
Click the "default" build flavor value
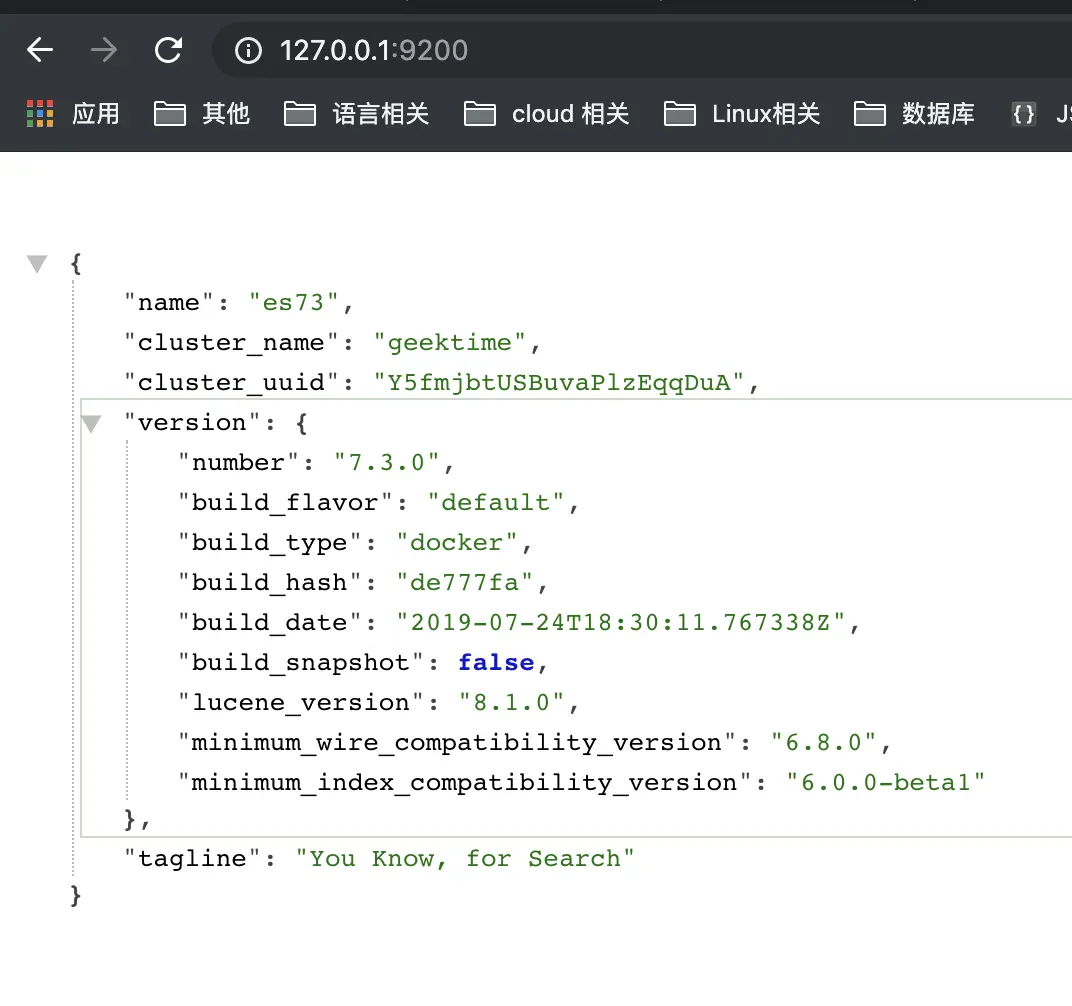[x=496, y=503]
